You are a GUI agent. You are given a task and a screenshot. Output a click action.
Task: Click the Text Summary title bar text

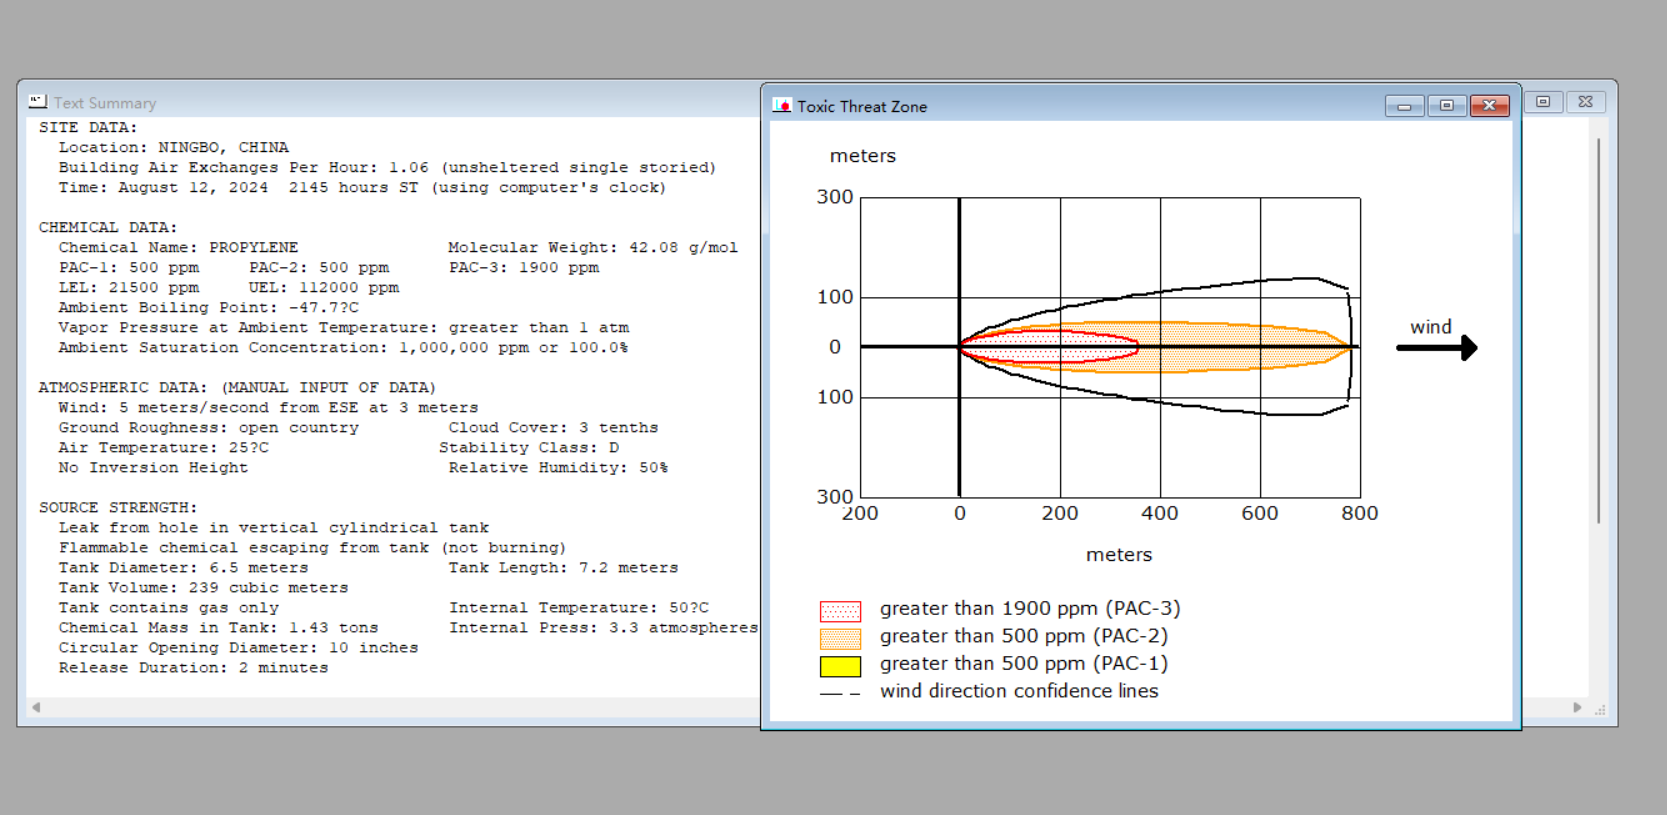(105, 103)
